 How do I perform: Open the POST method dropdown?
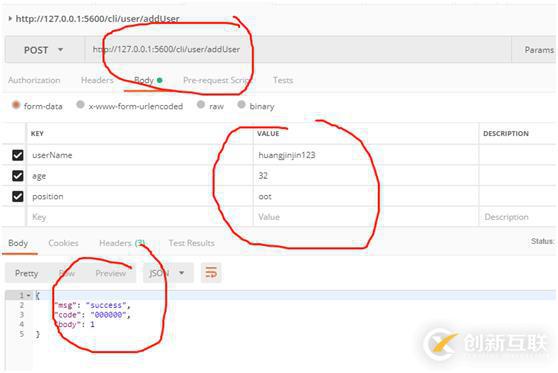coord(44,50)
